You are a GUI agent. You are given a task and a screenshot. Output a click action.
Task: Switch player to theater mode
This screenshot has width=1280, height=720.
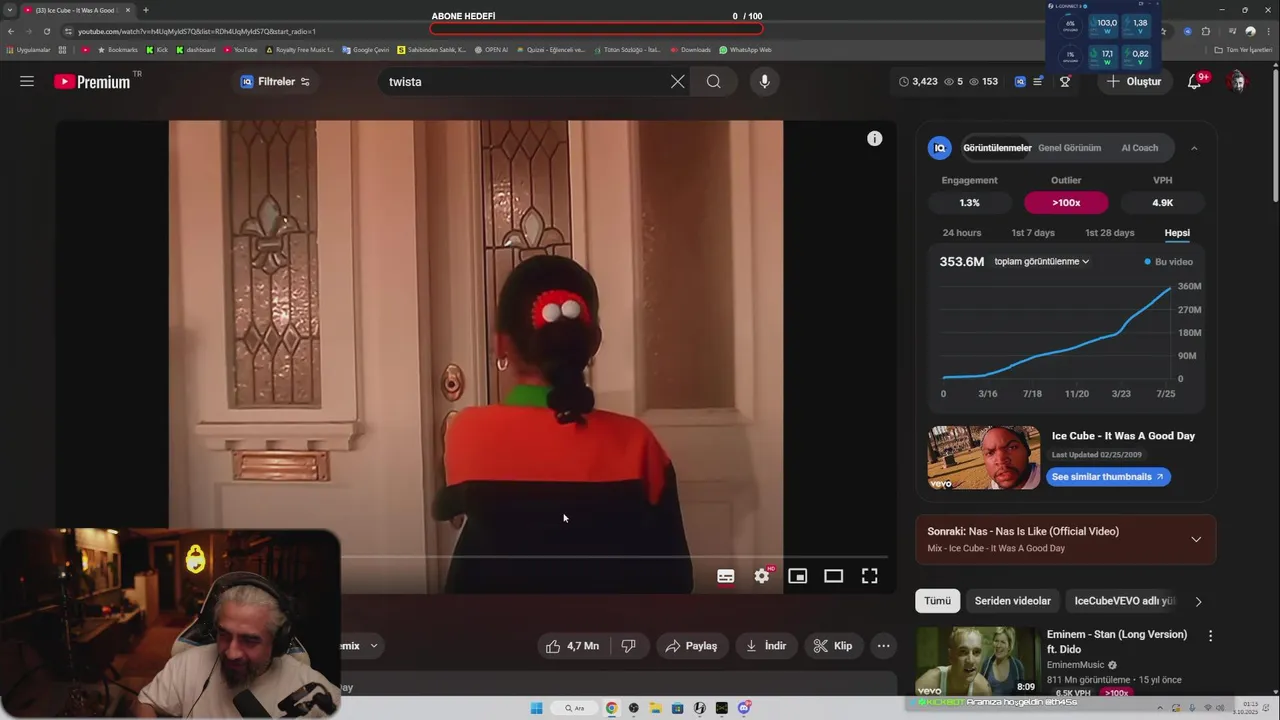[x=833, y=576]
